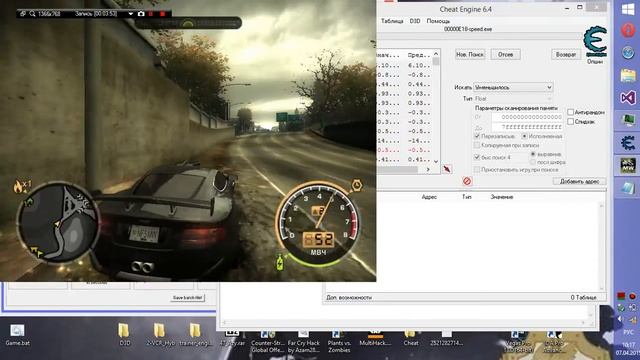
Task: Click the Пред.. previous value column header
Action: click(x=419, y=55)
